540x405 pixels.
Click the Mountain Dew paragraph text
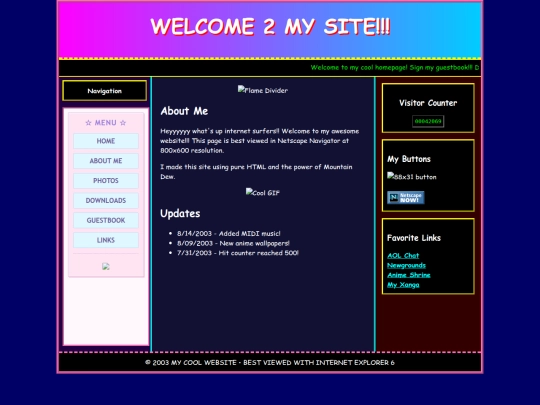(256, 172)
